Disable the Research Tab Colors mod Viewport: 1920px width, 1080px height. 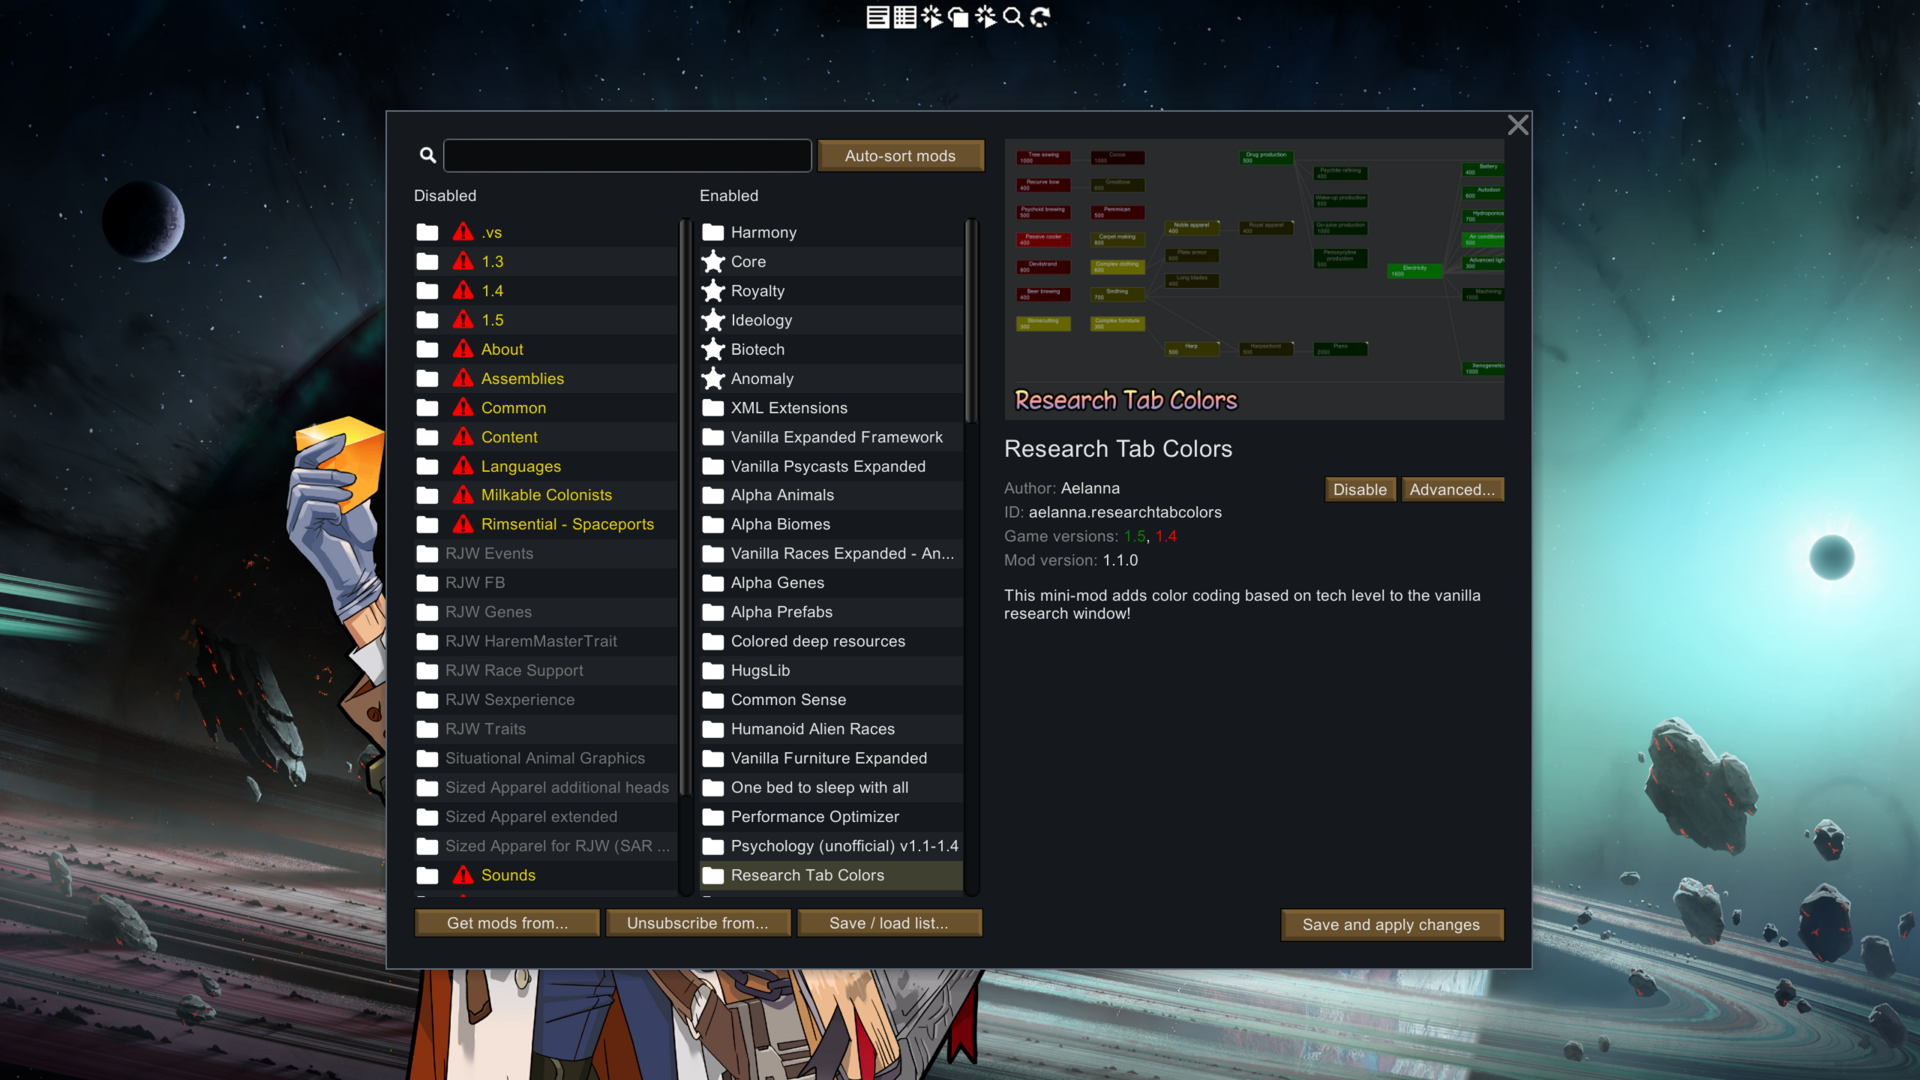coord(1360,489)
